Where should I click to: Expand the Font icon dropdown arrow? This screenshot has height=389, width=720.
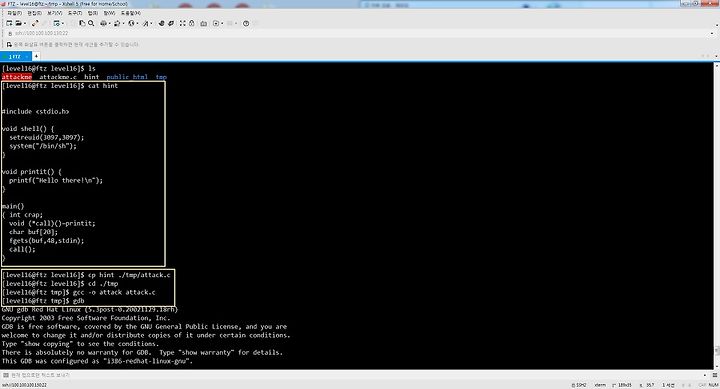(x=152, y=23)
